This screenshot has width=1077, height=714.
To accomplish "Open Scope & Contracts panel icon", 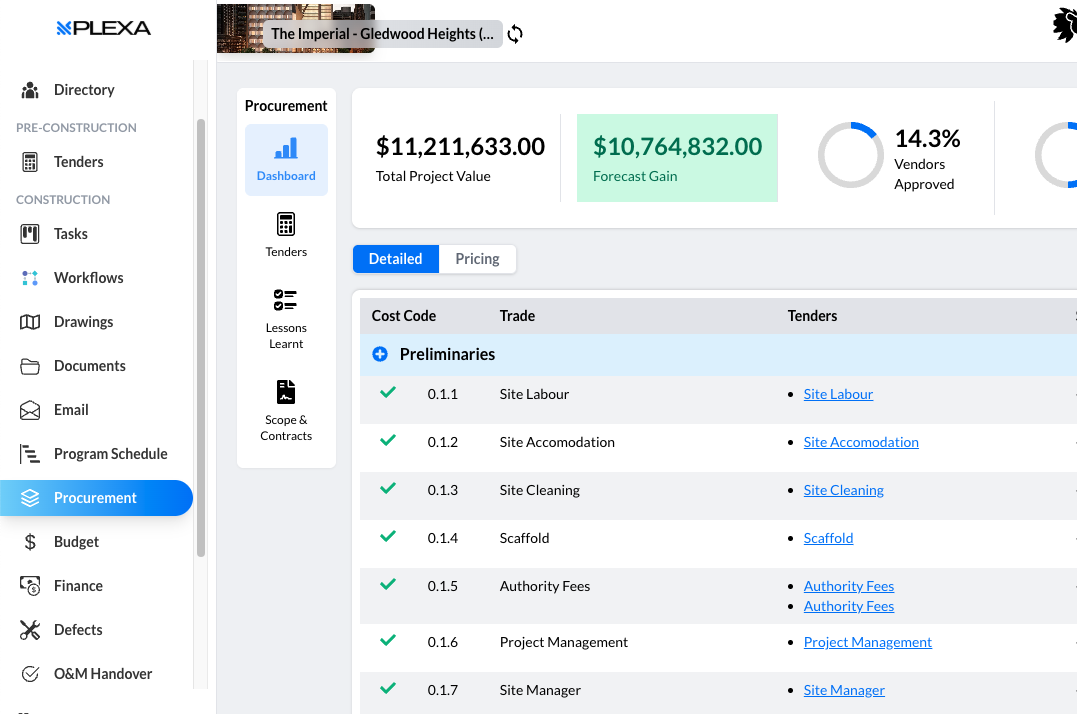I will point(286,392).
